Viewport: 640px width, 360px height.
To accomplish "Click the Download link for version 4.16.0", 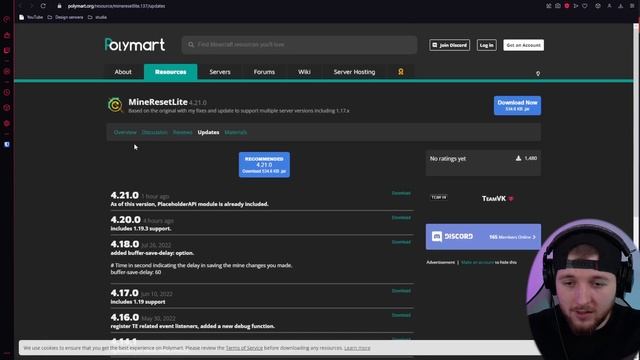I will [401, 315].
